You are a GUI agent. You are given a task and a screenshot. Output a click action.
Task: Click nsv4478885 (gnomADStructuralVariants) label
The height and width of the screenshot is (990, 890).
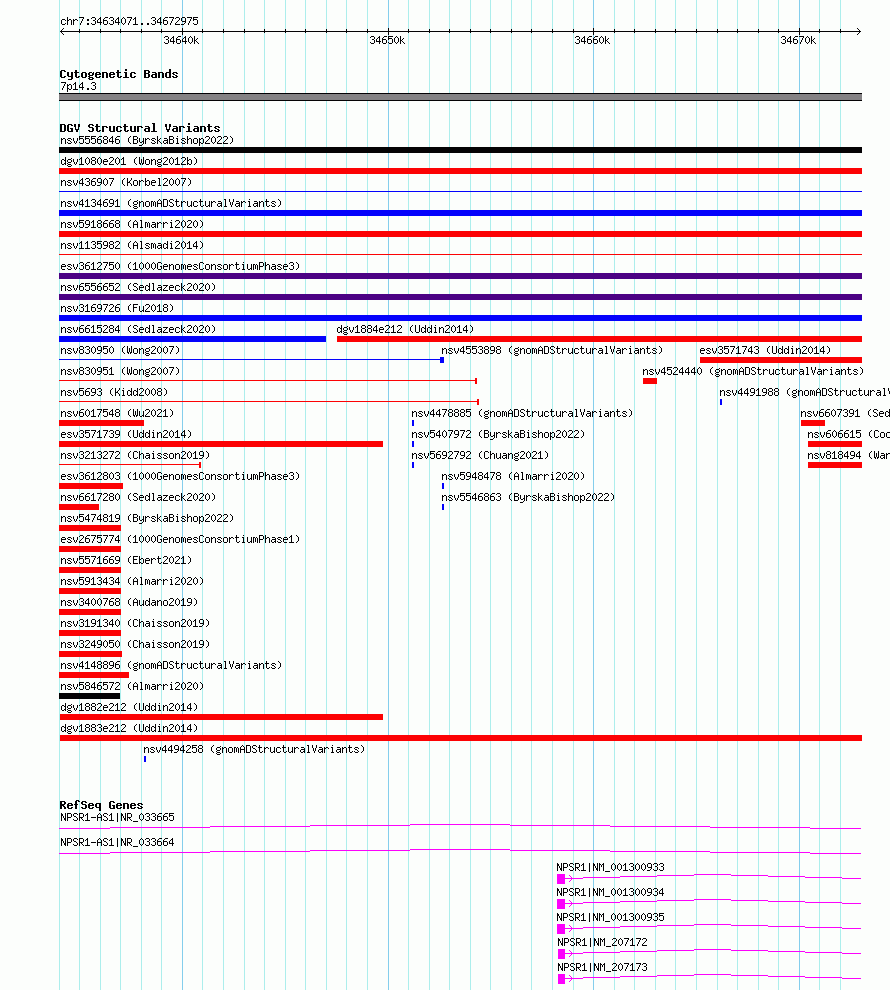coord(522,413)
